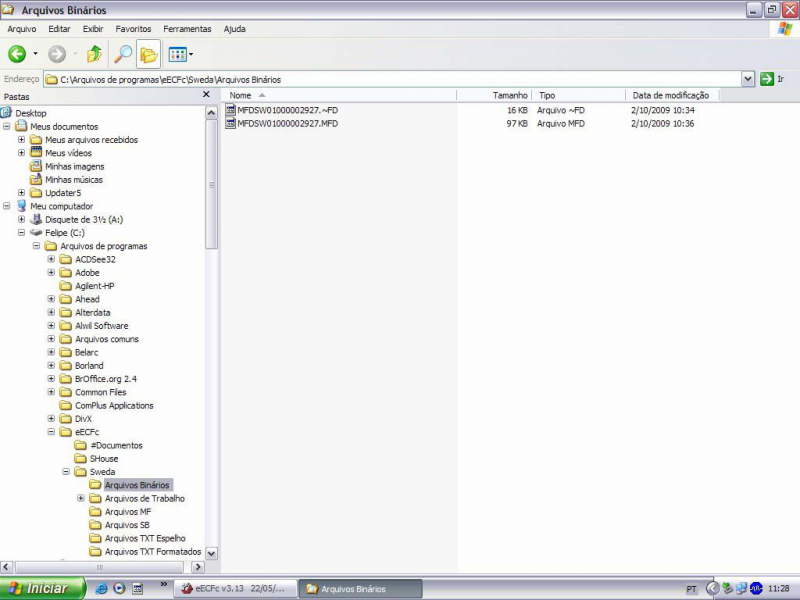This screenshot has height=600, width=800.
Task: Collapse the Sweda folder node
Action: 66,472
